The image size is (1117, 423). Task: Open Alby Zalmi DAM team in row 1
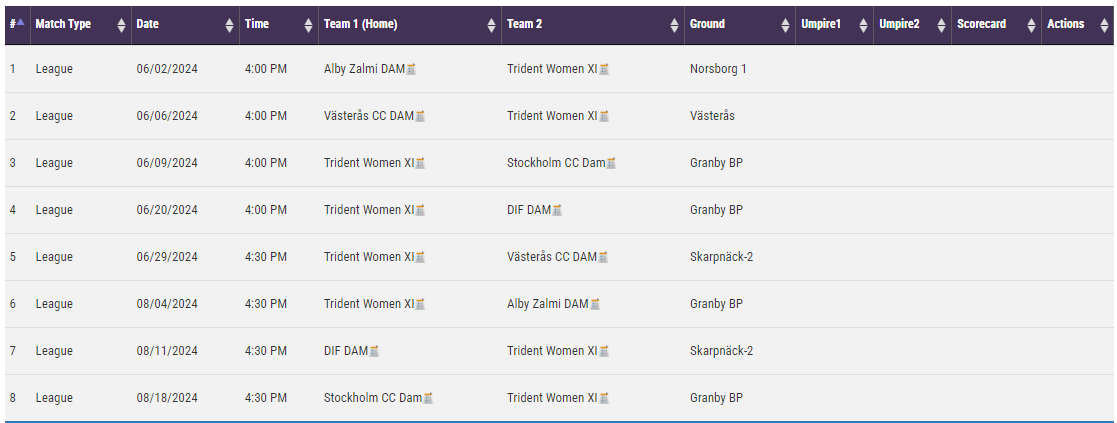click(364, 69)
